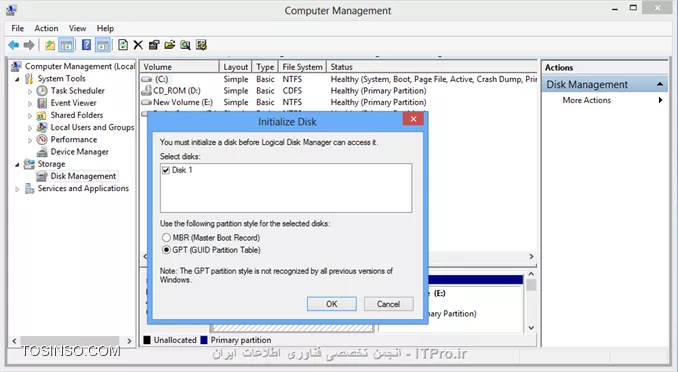Screen dimensions: 678x372
Task: Click the Up one level folder icon
Action: (x=50, y=45)
